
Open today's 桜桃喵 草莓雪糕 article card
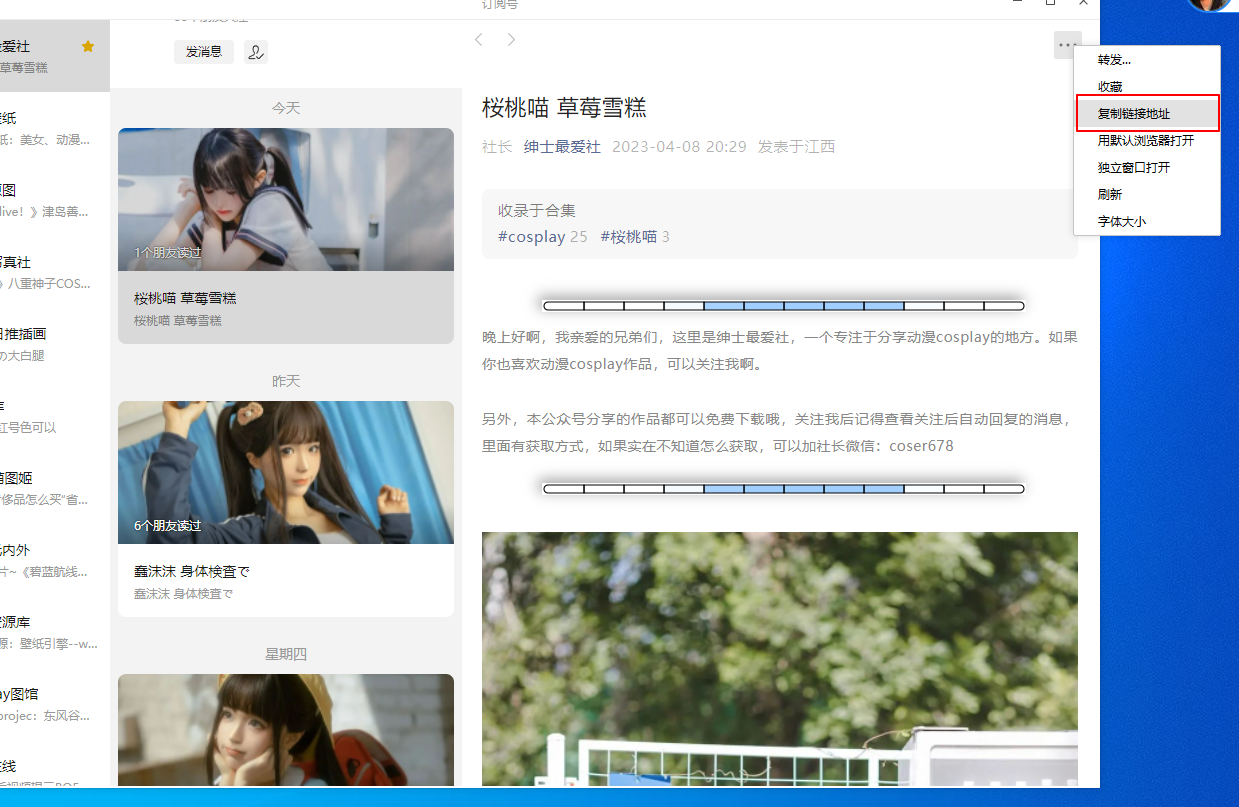pos(286,235)
